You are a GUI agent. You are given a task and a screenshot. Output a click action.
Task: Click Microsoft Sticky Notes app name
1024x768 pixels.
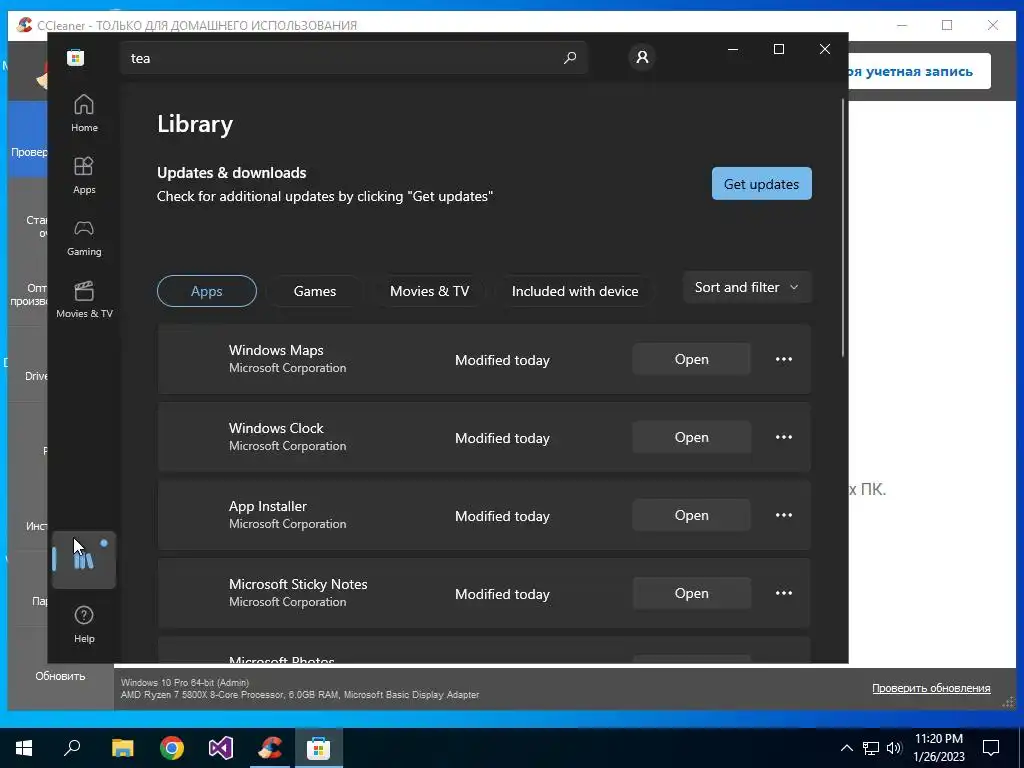click(298, 584)
